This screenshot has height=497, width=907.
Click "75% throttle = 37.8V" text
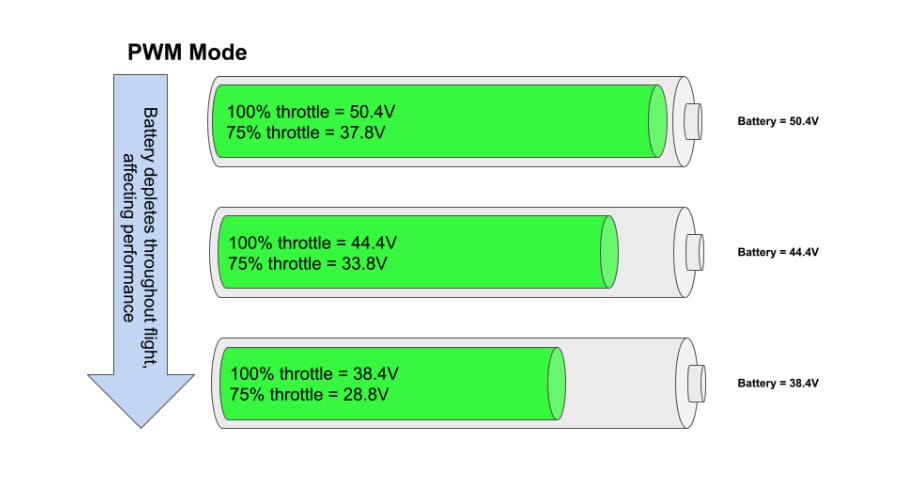pos(306,132)
